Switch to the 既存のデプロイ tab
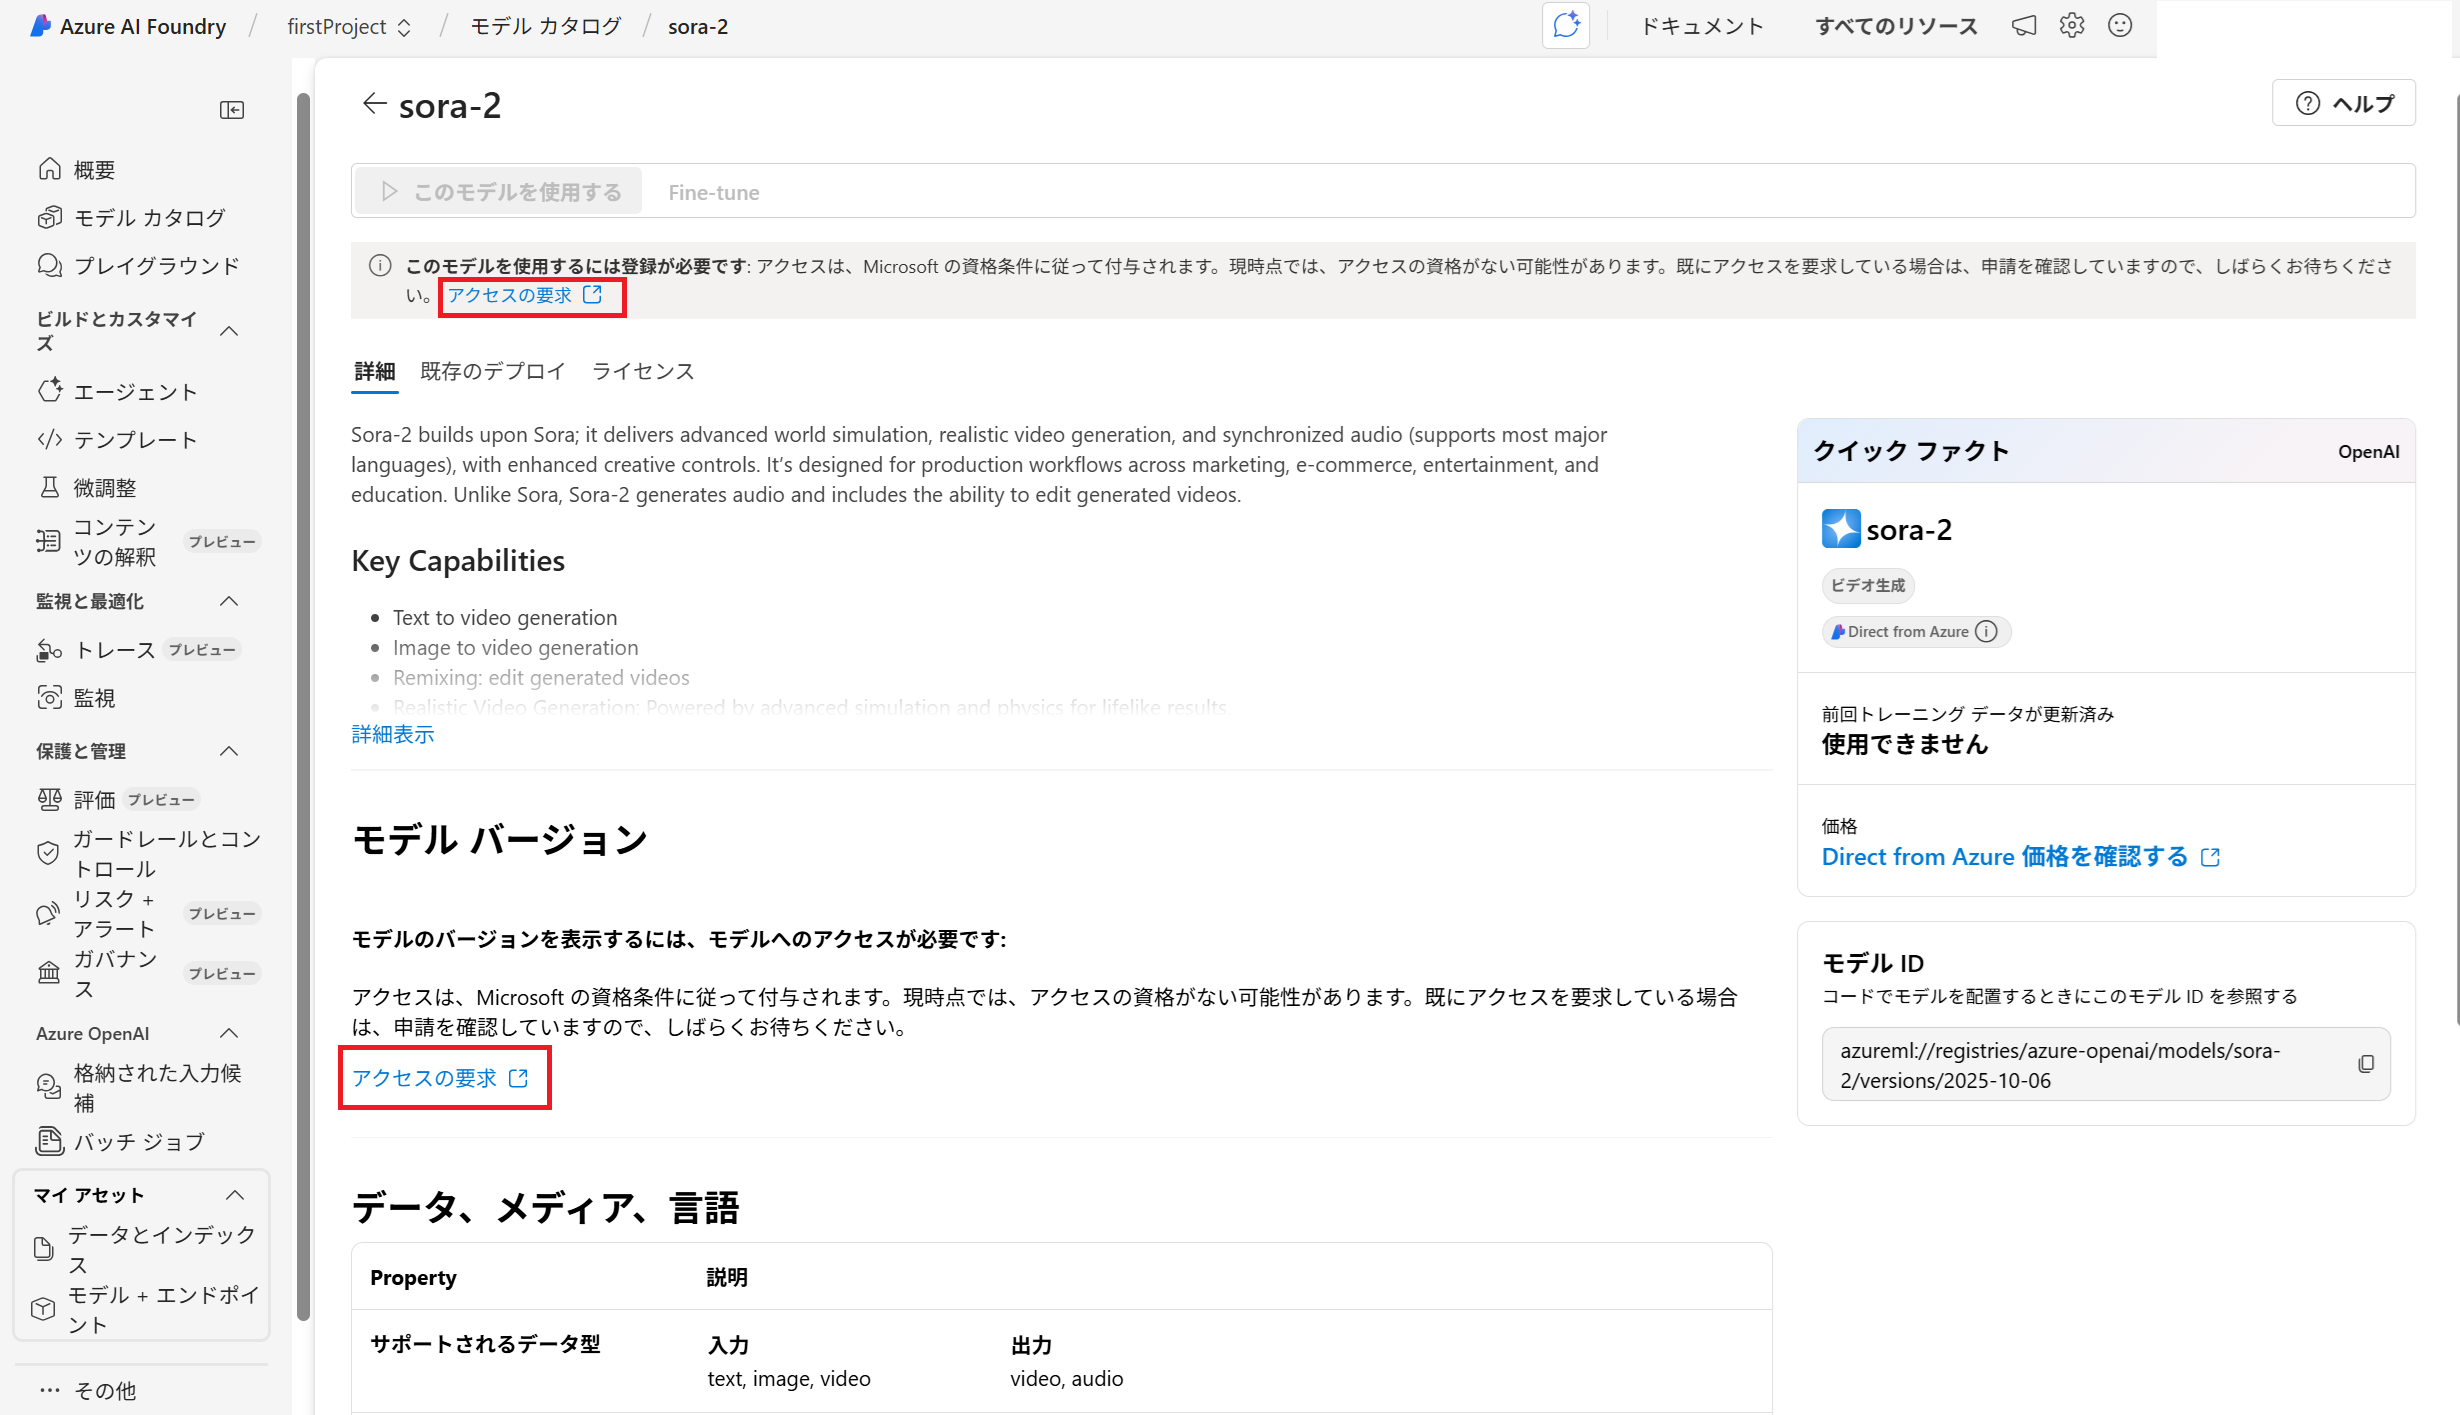This screenshot has height=1415, width=2460. (492, 372)
